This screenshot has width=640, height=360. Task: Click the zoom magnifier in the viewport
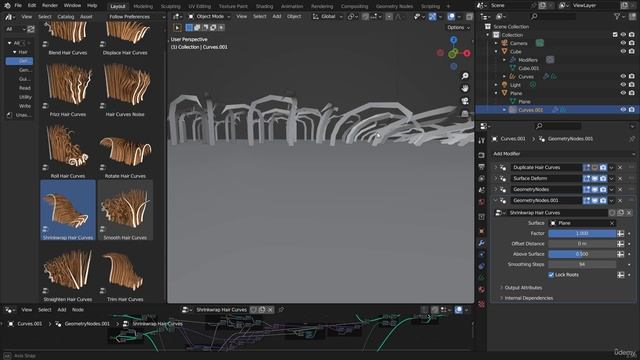pos(465,76)
